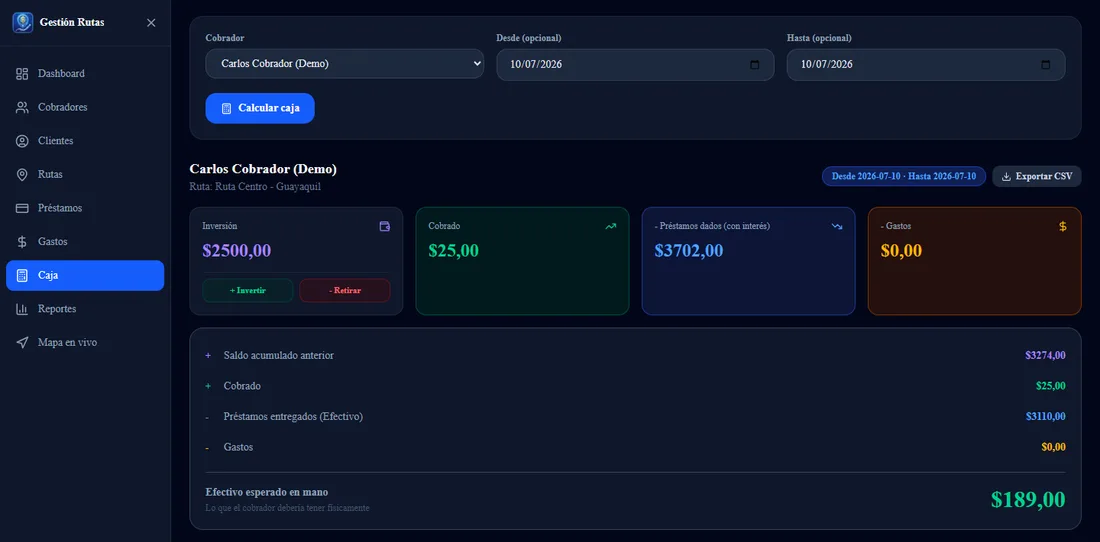
Task: Click the Rutas map pin icon
Action: click(x=22, y=175)
